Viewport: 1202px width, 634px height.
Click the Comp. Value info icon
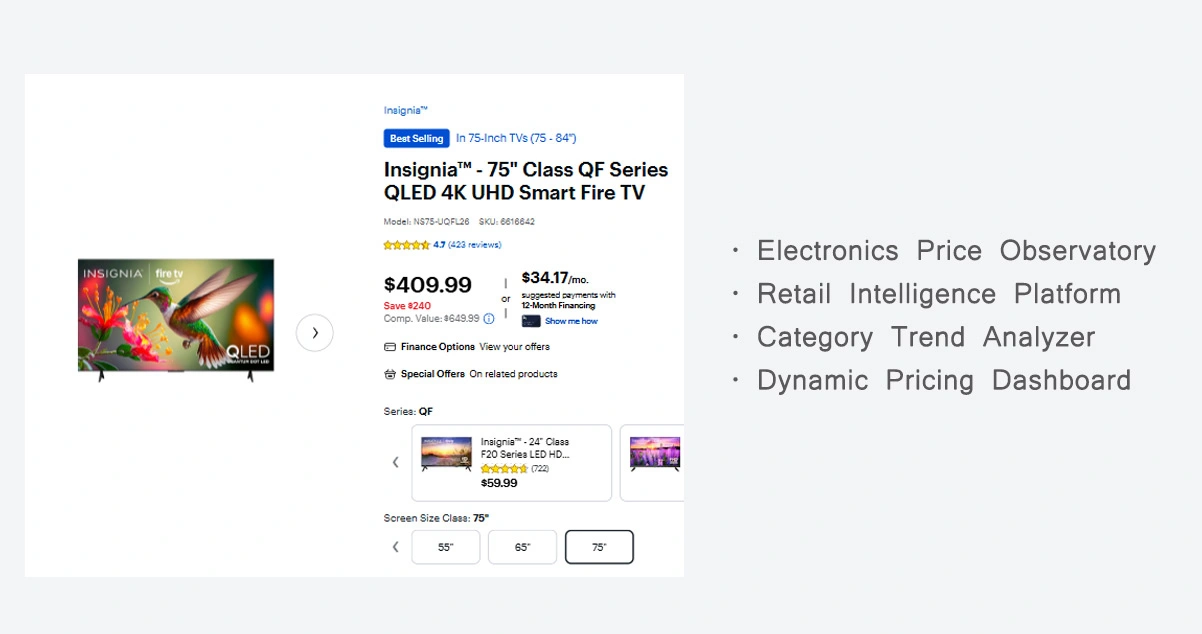(x=489, y=319)
